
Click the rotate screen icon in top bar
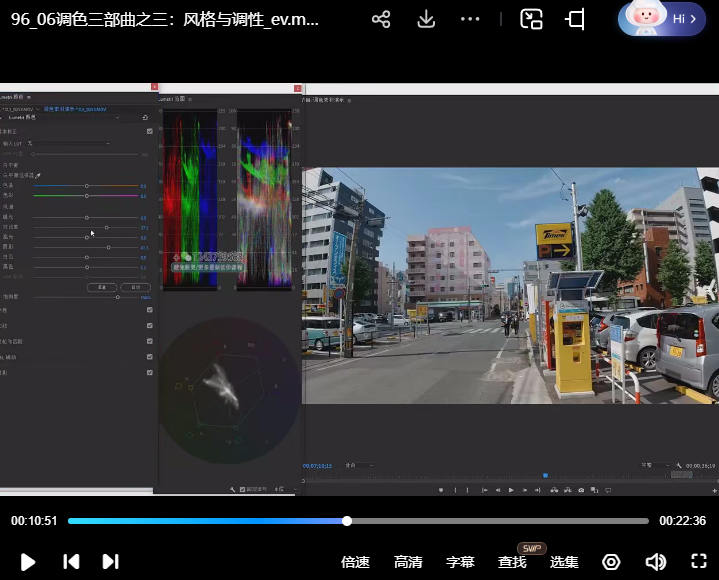tap(575, 19)
